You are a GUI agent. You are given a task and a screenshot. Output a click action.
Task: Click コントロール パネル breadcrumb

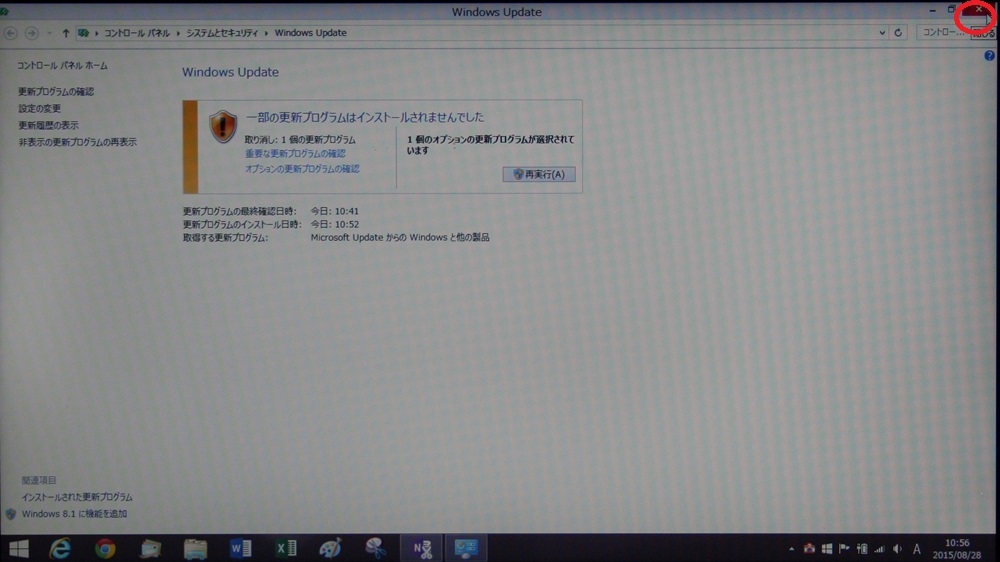(x=137, y=33)
